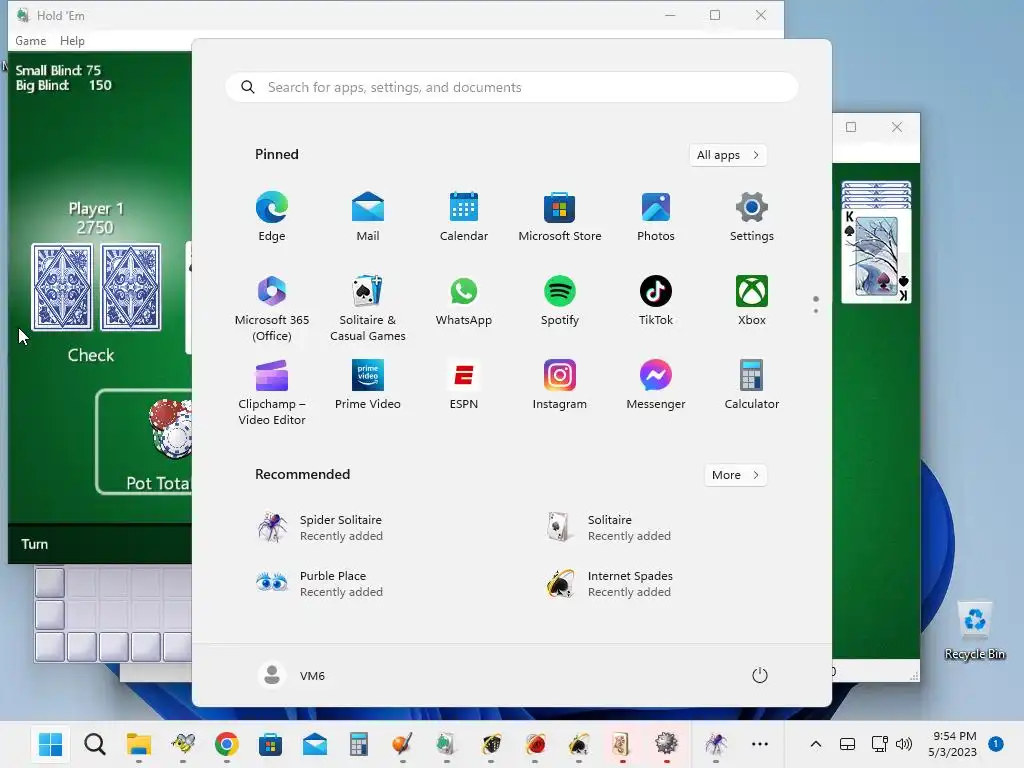1024x768 pixels.
Task: Switch to Google Chrome on the taskbar
Action: click(227, 744)
